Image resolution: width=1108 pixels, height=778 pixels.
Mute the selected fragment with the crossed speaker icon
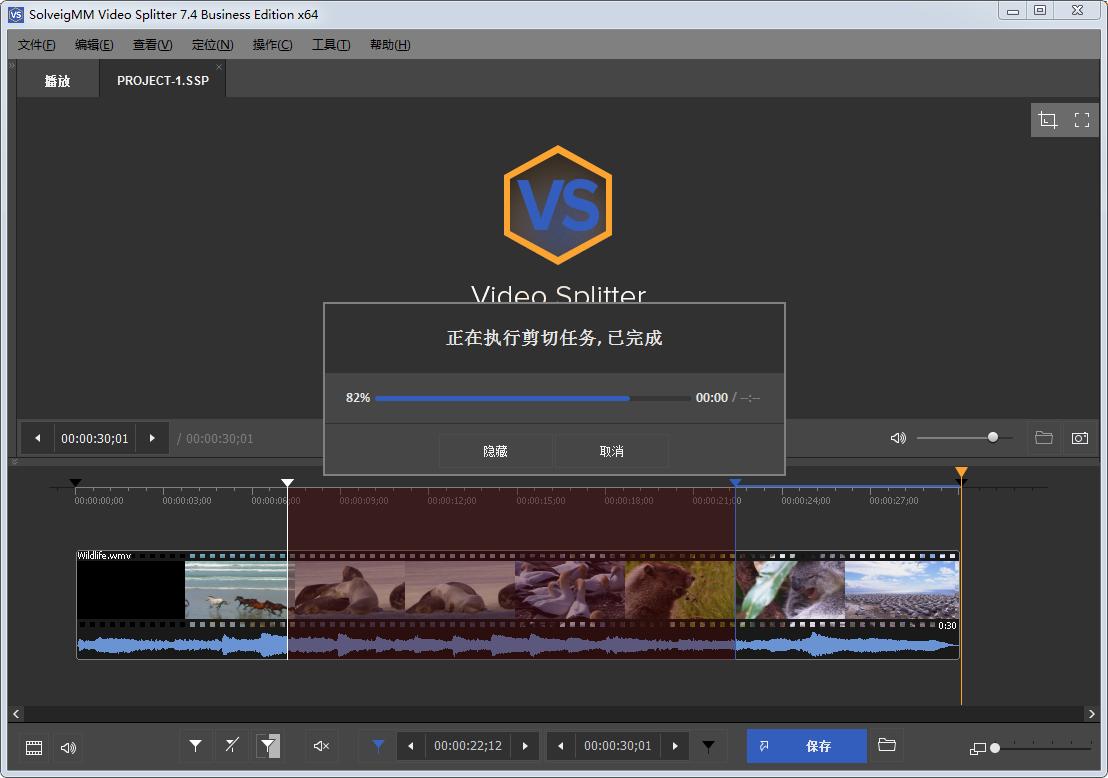tap(319, 746)
